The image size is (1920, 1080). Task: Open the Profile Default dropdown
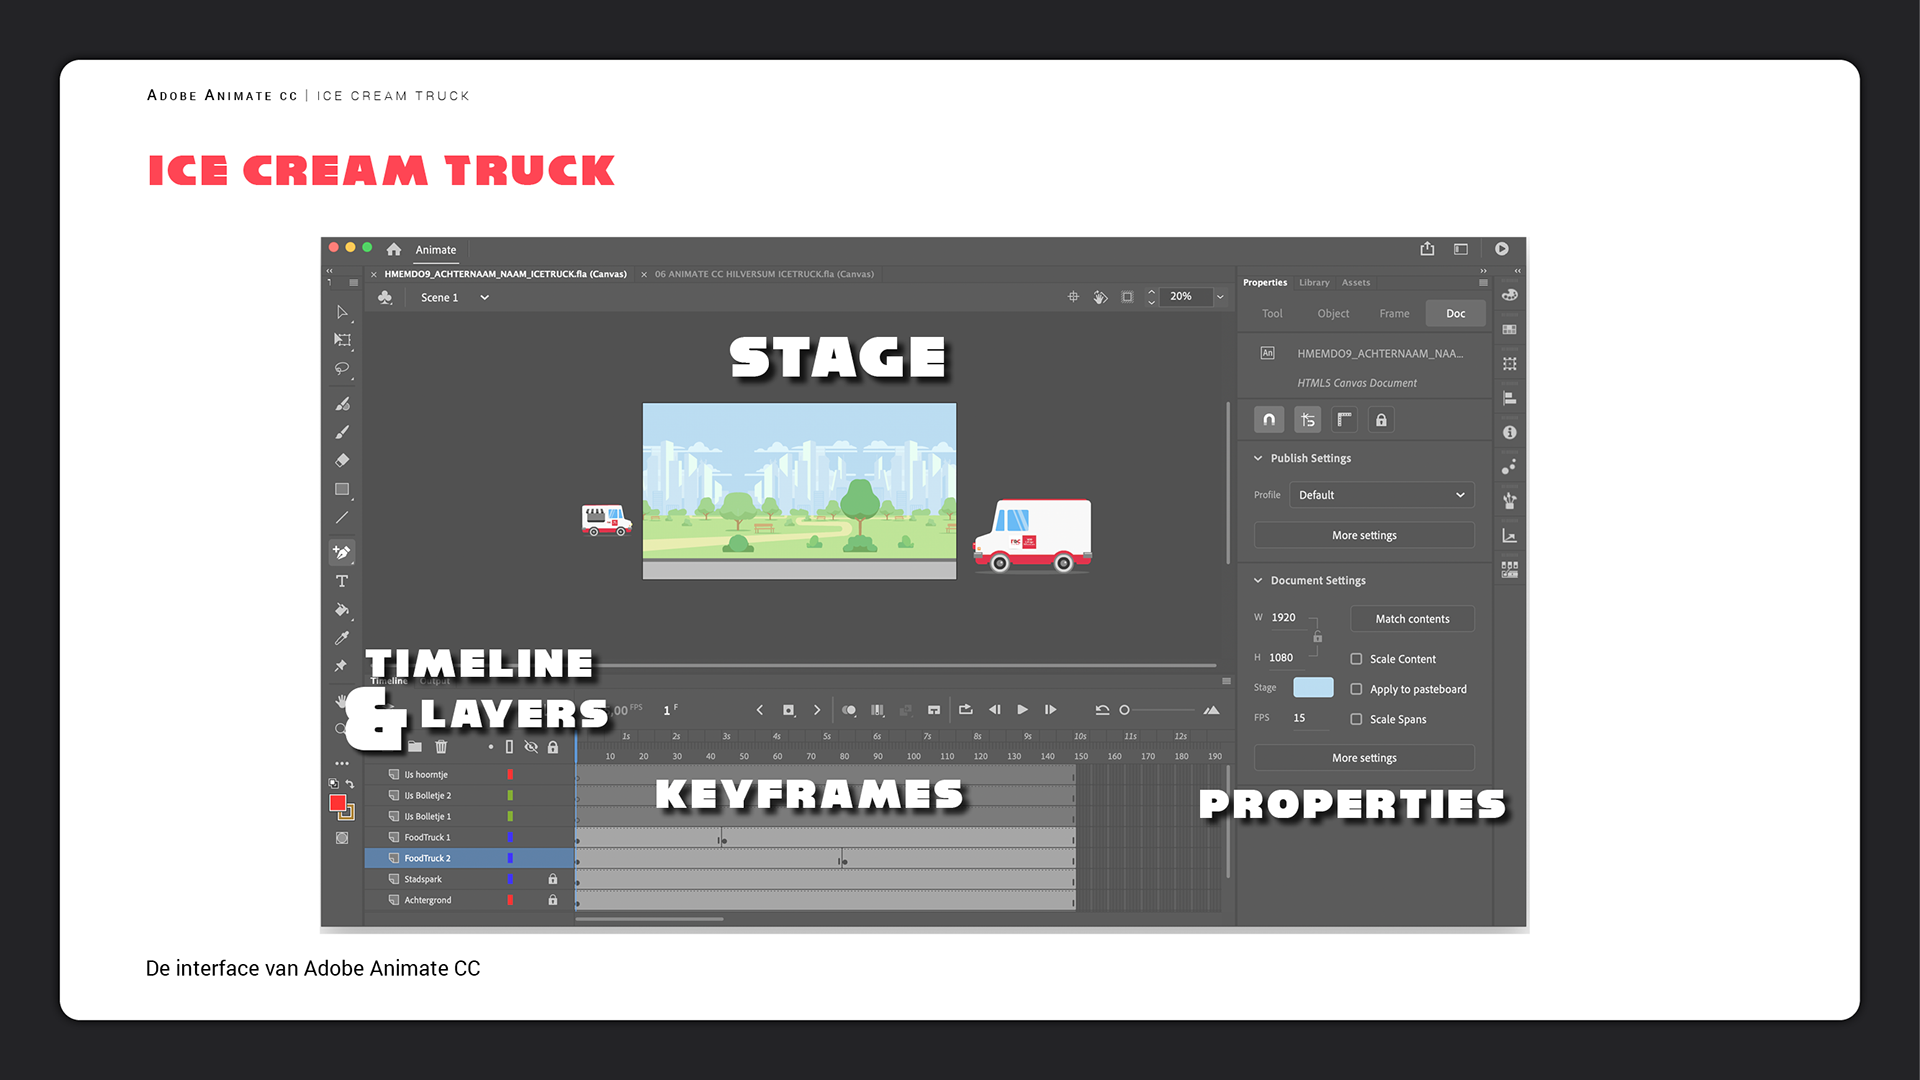[1381, 495]
